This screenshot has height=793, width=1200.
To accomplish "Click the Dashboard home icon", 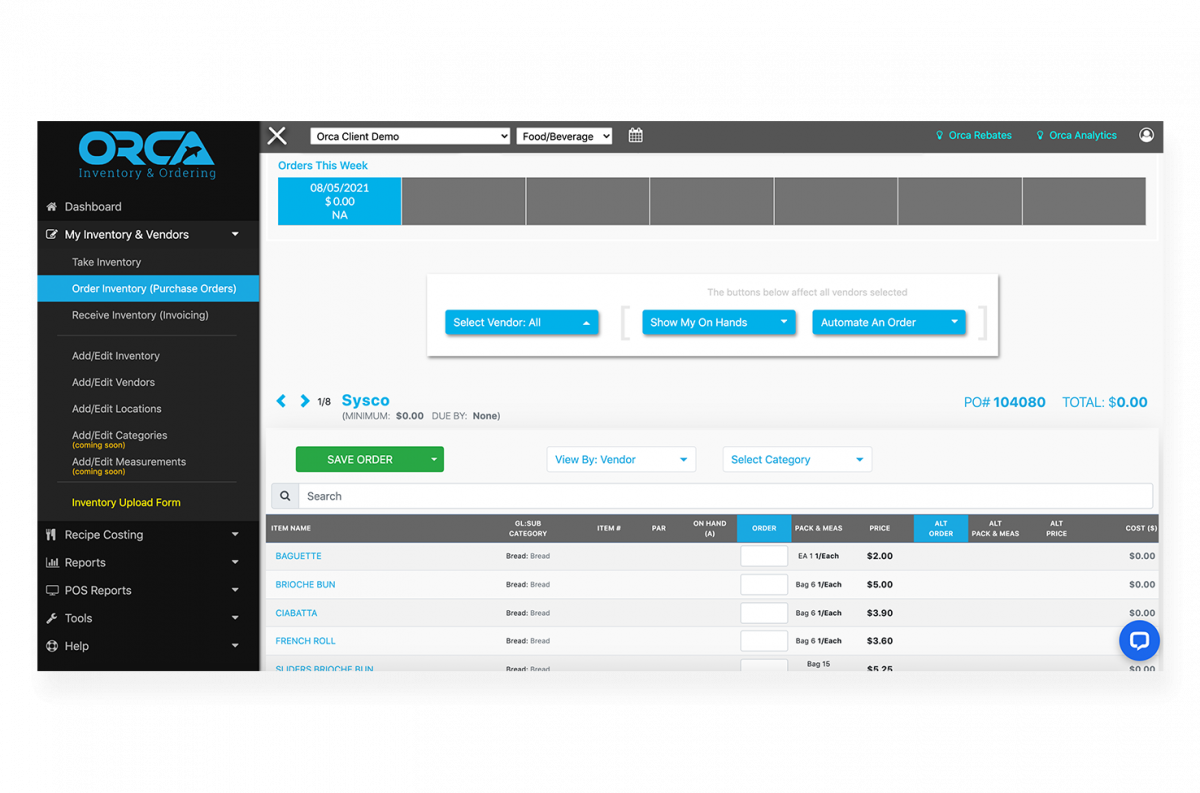I will [52, 207].
